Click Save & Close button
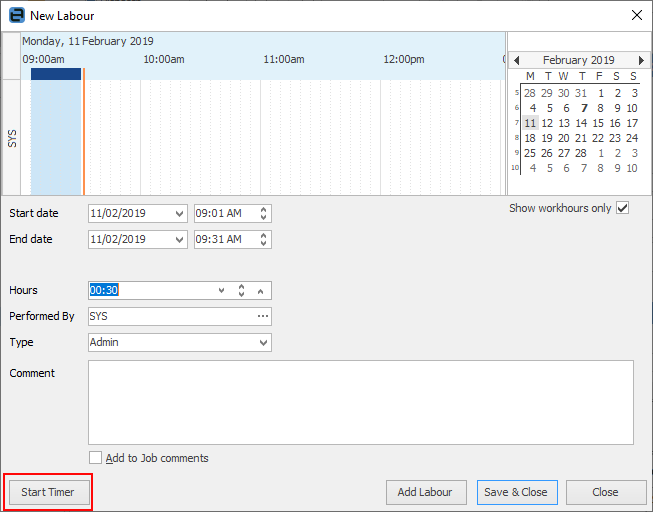653x512 pixels. click(517, 492)
